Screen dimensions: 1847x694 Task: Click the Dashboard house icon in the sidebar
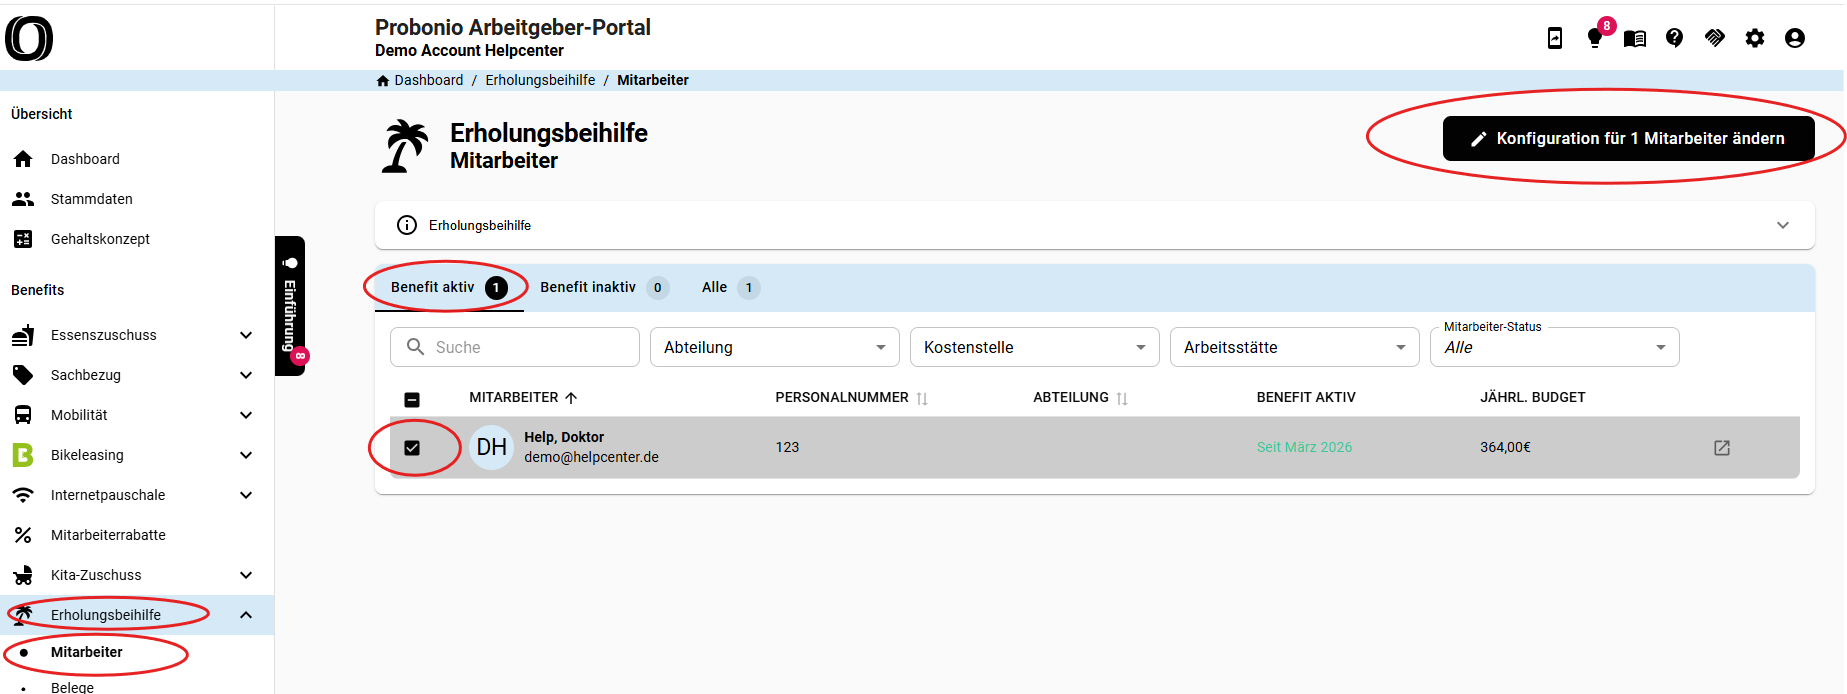click(23, 159)
